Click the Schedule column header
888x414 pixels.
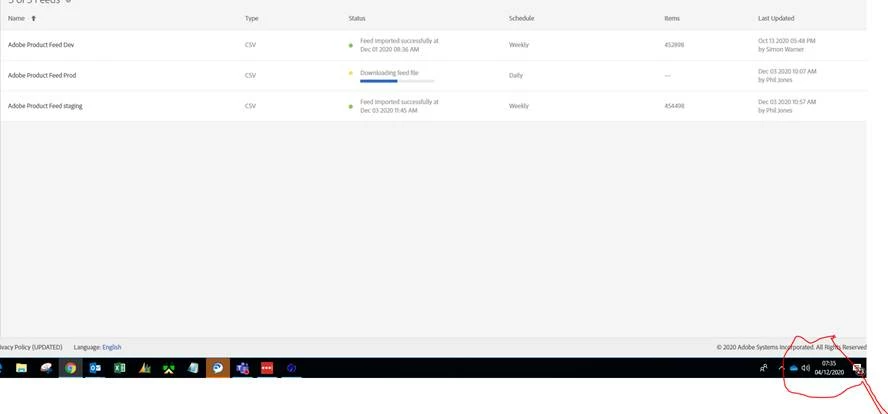click(x=521, y=19)
